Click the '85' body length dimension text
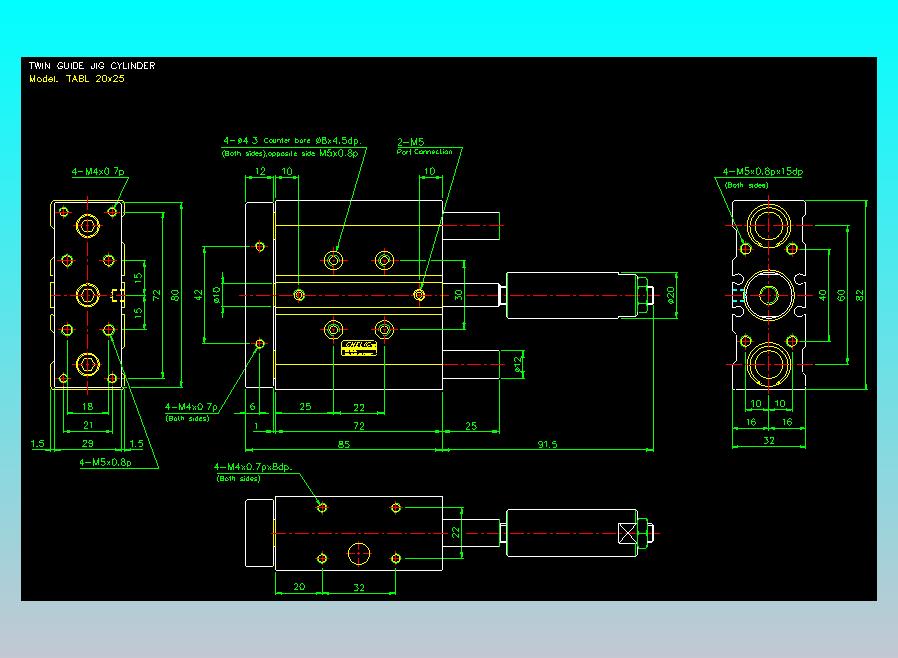The height and width of the screenshot is (658, 898). [343, 444]
